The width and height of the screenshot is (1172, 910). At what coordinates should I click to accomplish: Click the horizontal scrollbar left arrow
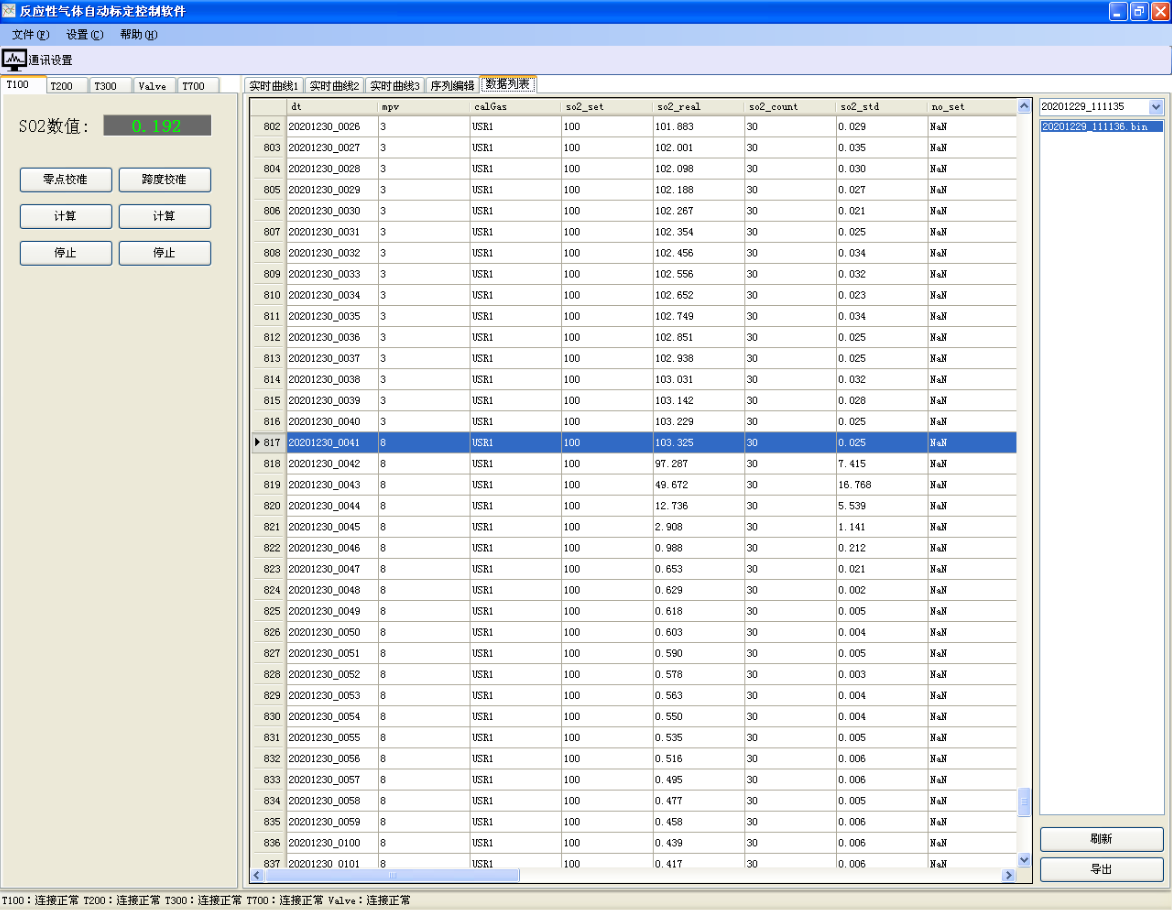[257, 875]
